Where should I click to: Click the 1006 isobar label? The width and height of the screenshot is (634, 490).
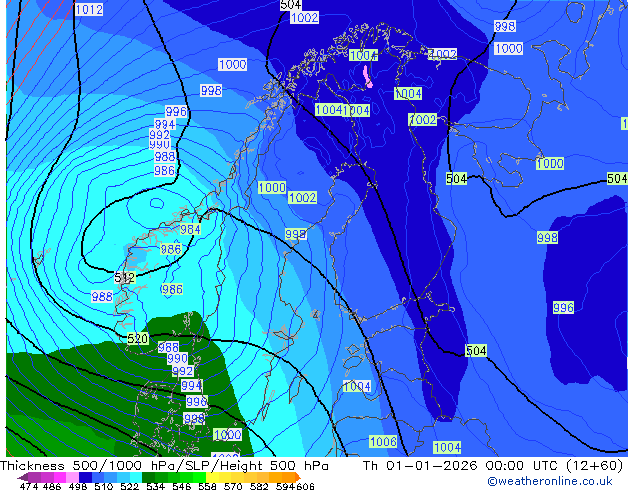[x=383, y=441]
